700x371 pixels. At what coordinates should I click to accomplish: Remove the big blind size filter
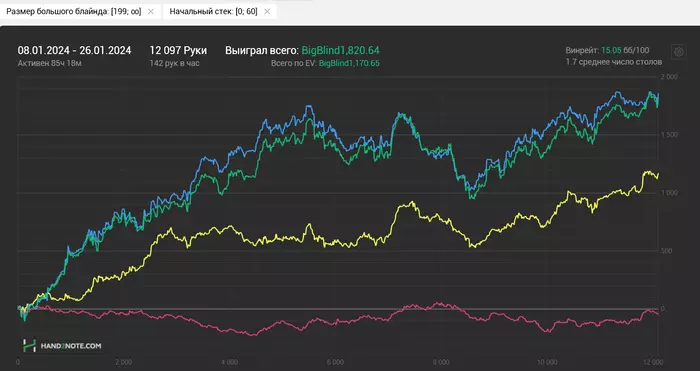click(x=150, y=12)
